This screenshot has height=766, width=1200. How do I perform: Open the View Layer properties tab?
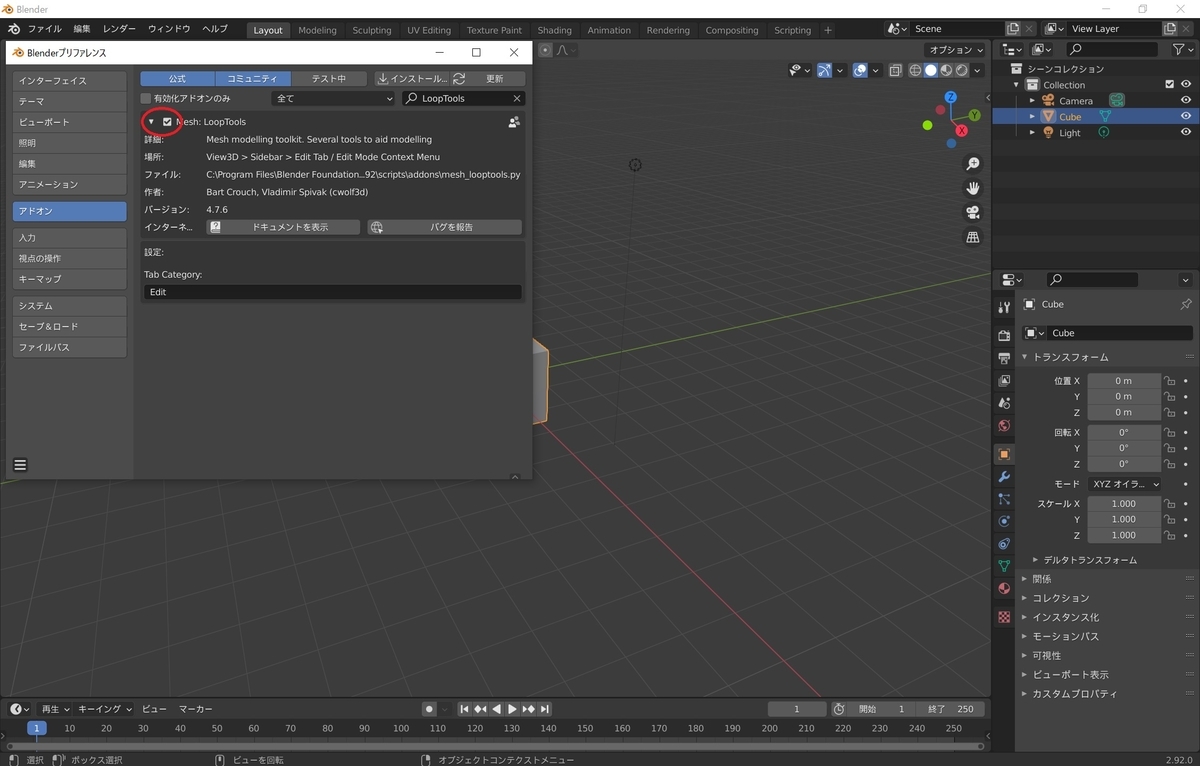pos(1004,380)
